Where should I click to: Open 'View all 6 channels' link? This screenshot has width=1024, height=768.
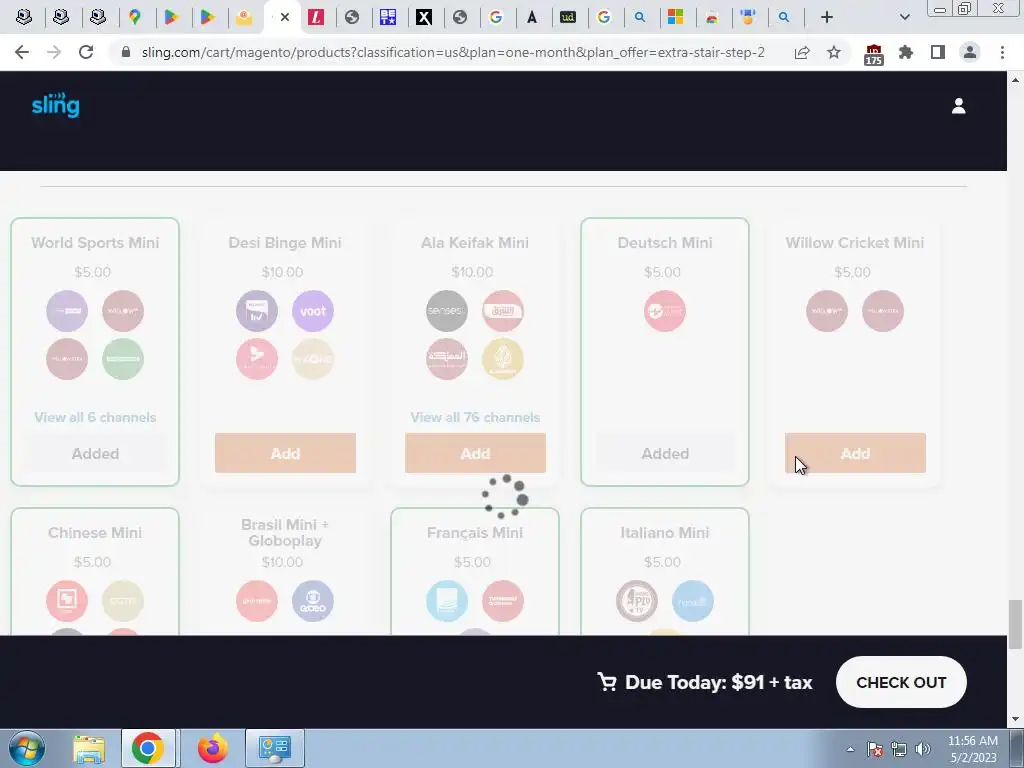pyautogui.click(x=95, y=417)
